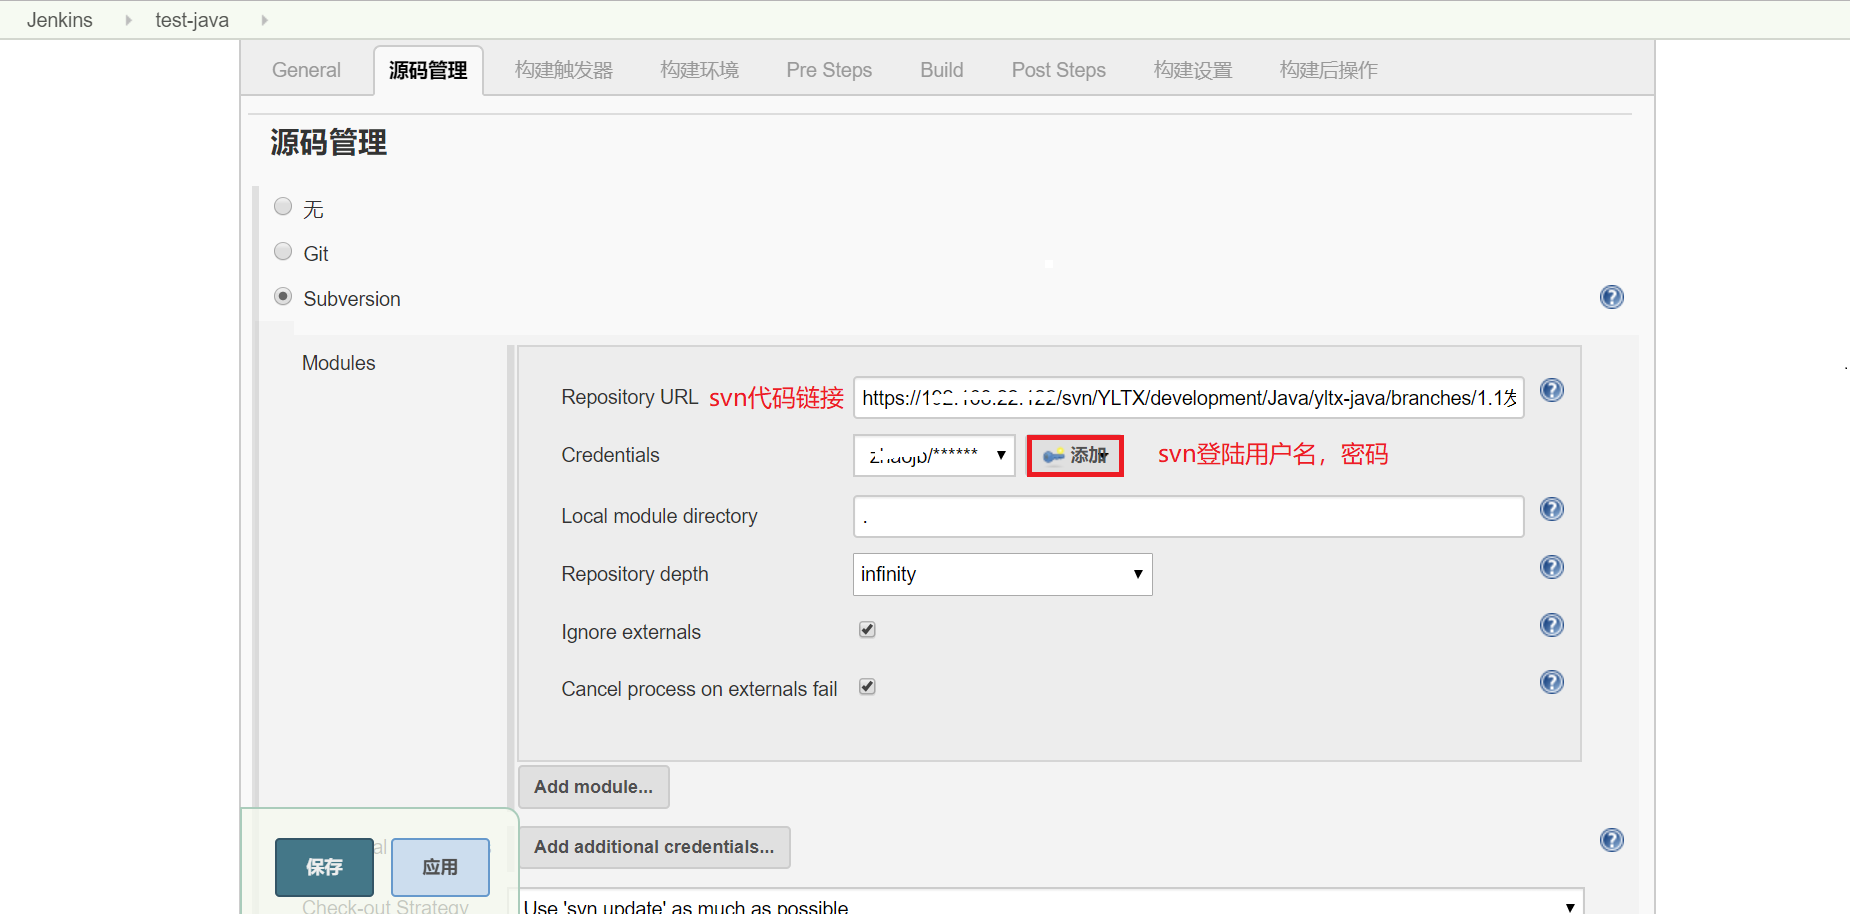Click the Add module... button
Viewport: 1850px width, 914px height.
coord(594,787)
